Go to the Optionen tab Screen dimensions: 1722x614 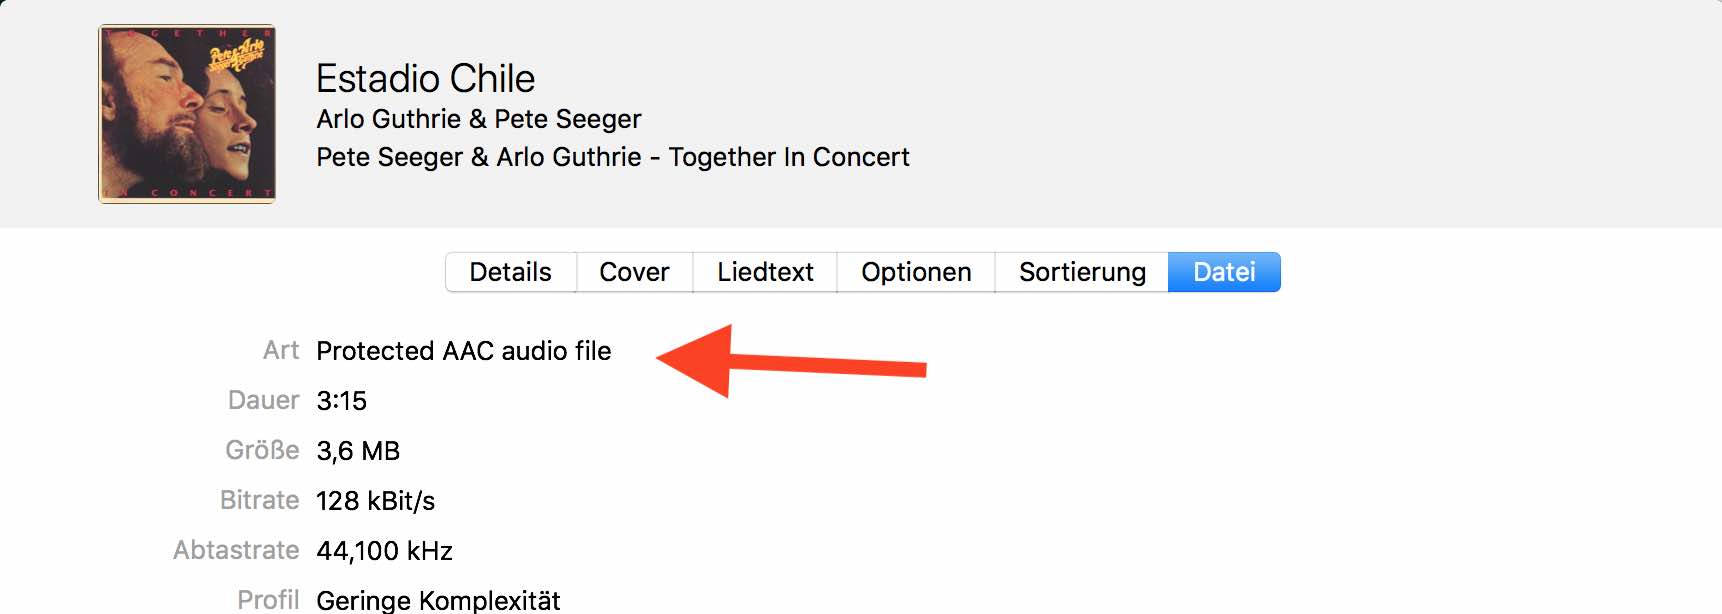(916, 272)
